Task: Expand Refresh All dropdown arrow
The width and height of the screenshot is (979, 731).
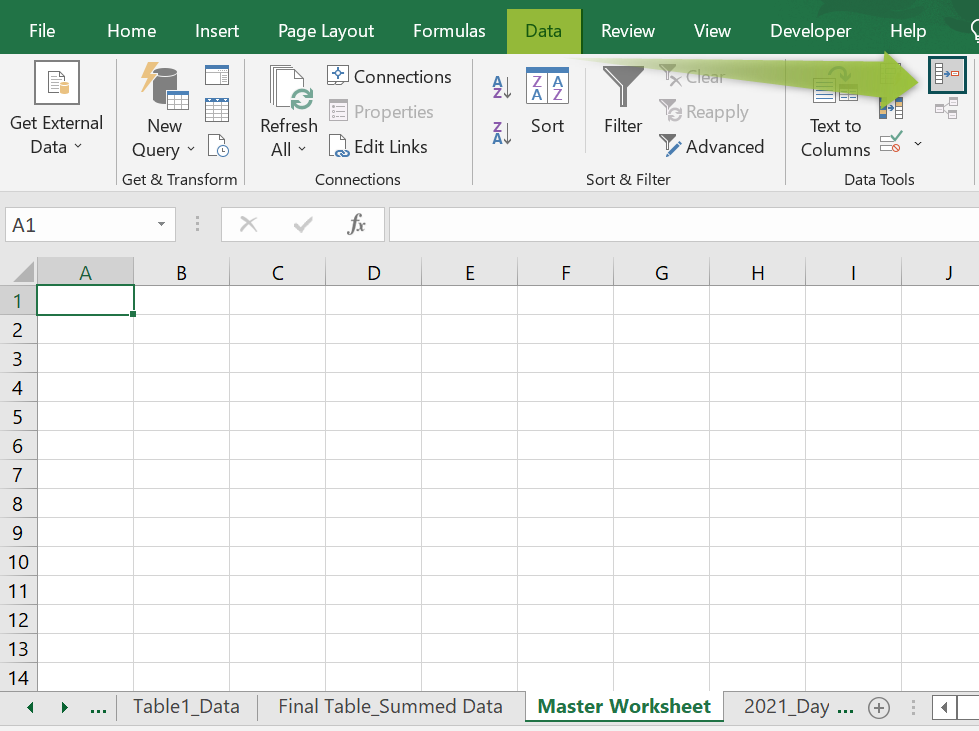Action: point(302,149)
